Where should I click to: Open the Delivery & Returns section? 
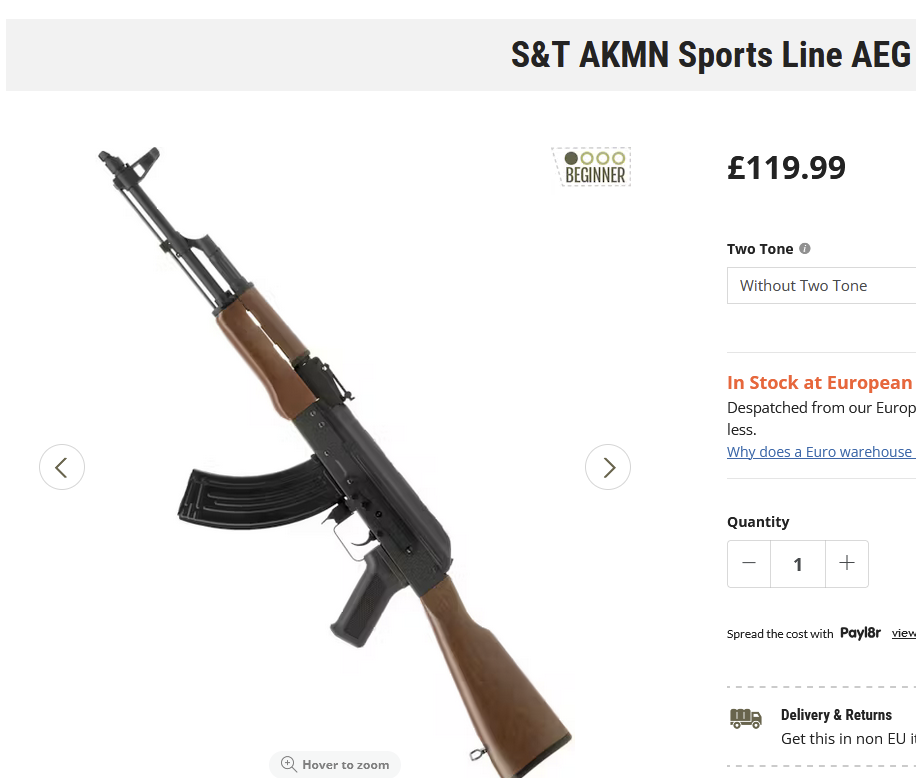tap(836, 715)
